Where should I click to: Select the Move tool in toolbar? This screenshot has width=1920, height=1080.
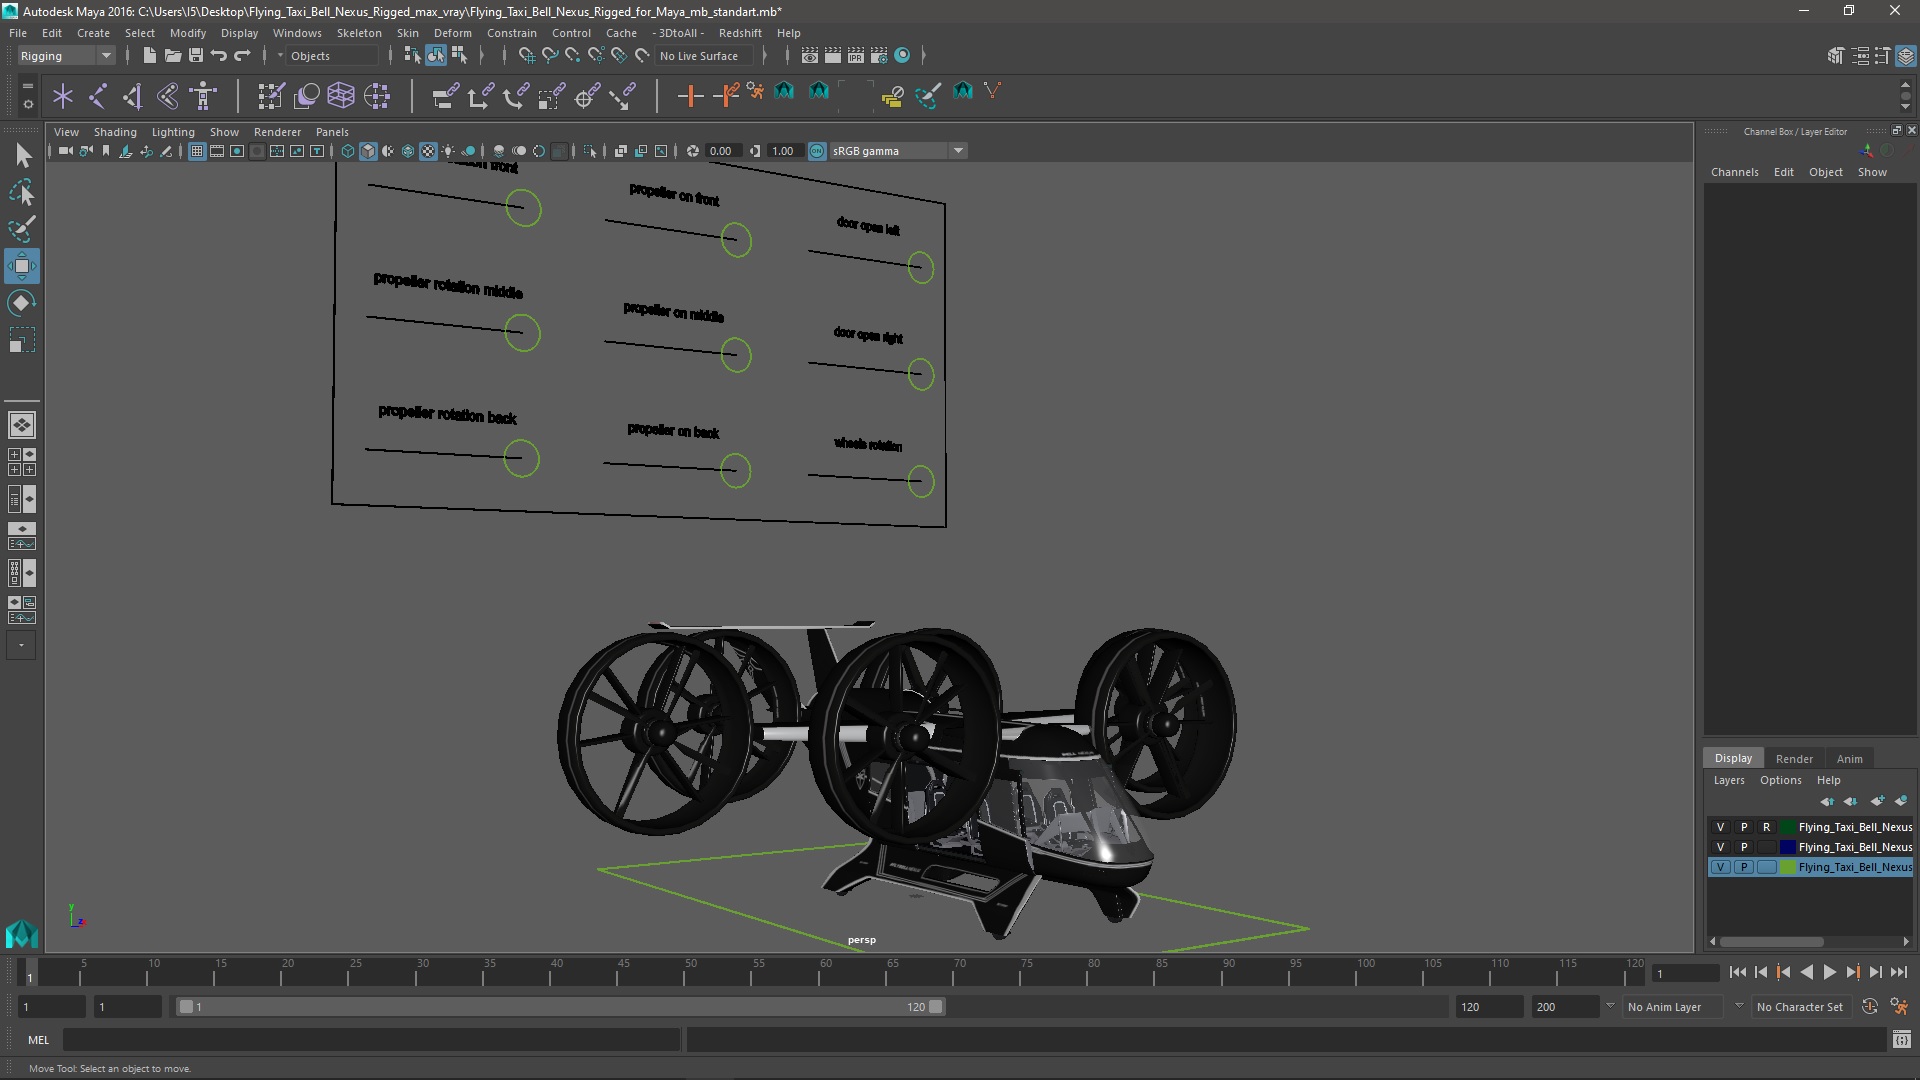(22, 265)
